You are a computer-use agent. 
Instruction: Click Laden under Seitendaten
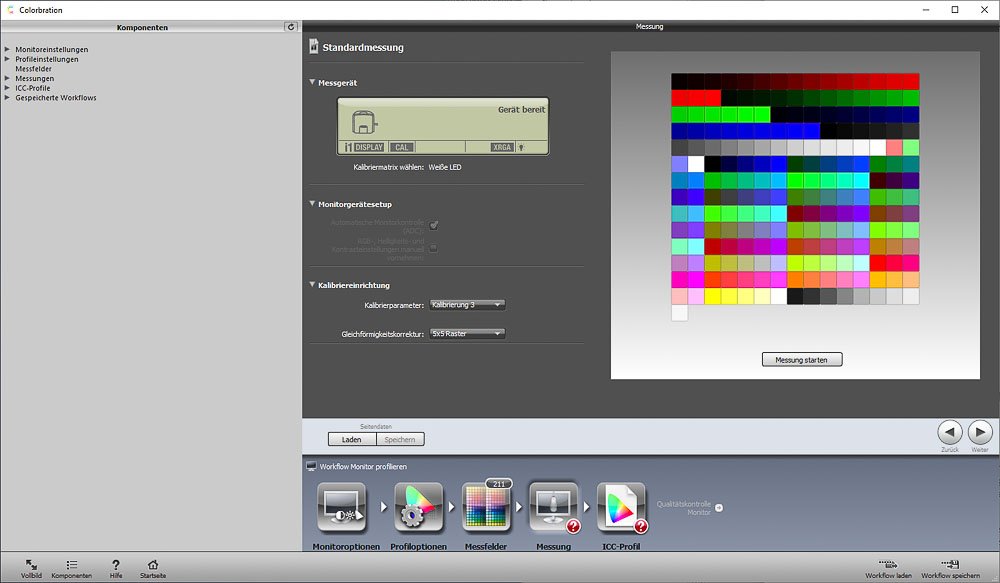click(352, 439)
